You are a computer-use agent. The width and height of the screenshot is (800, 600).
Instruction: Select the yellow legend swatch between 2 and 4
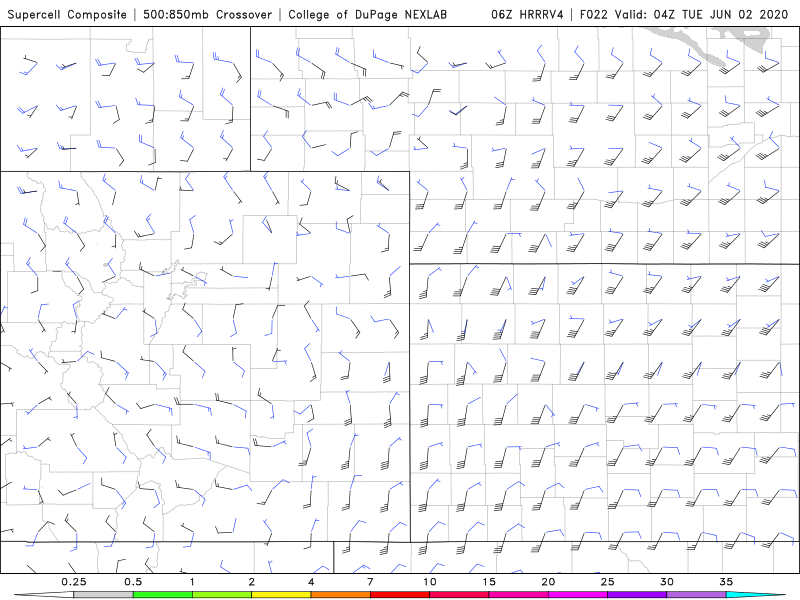point(281,595)
